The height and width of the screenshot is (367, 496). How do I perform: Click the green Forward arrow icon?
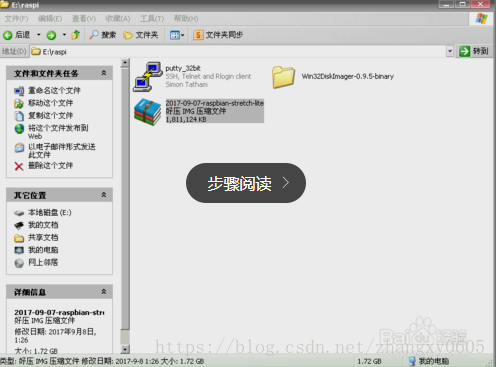[51, 35]
